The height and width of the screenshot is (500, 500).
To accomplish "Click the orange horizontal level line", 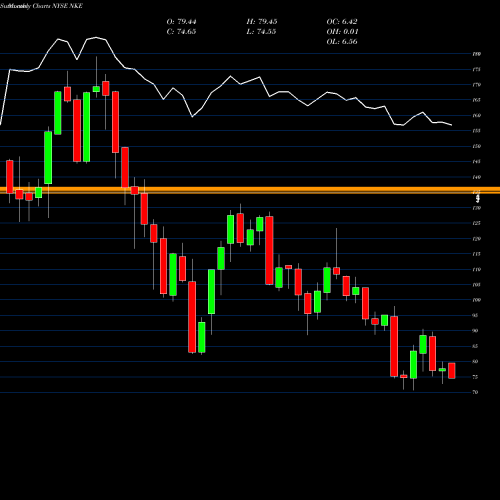I will (x=250, y=190).
